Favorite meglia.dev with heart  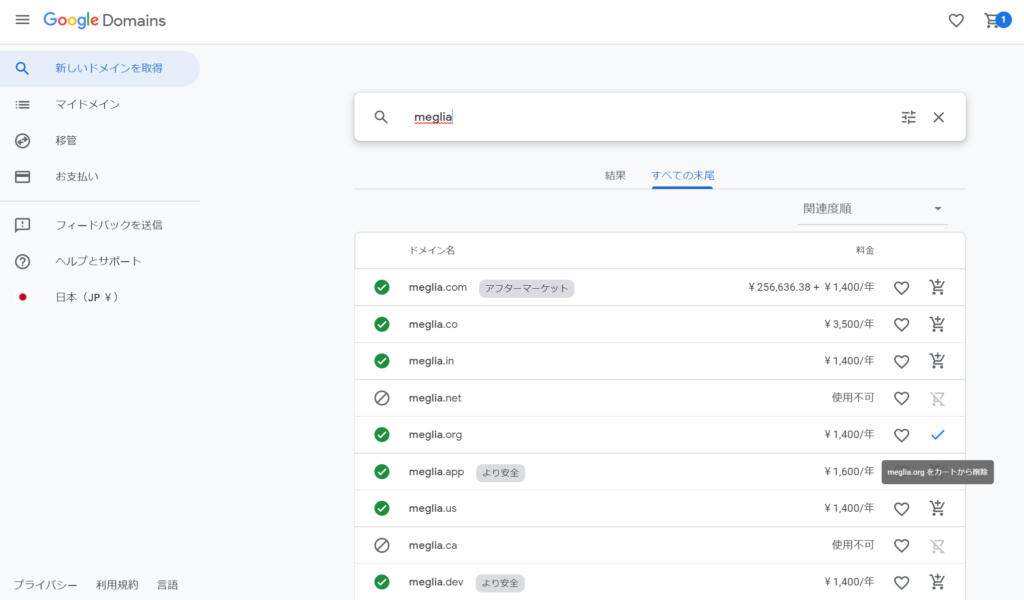coord(901,582)
